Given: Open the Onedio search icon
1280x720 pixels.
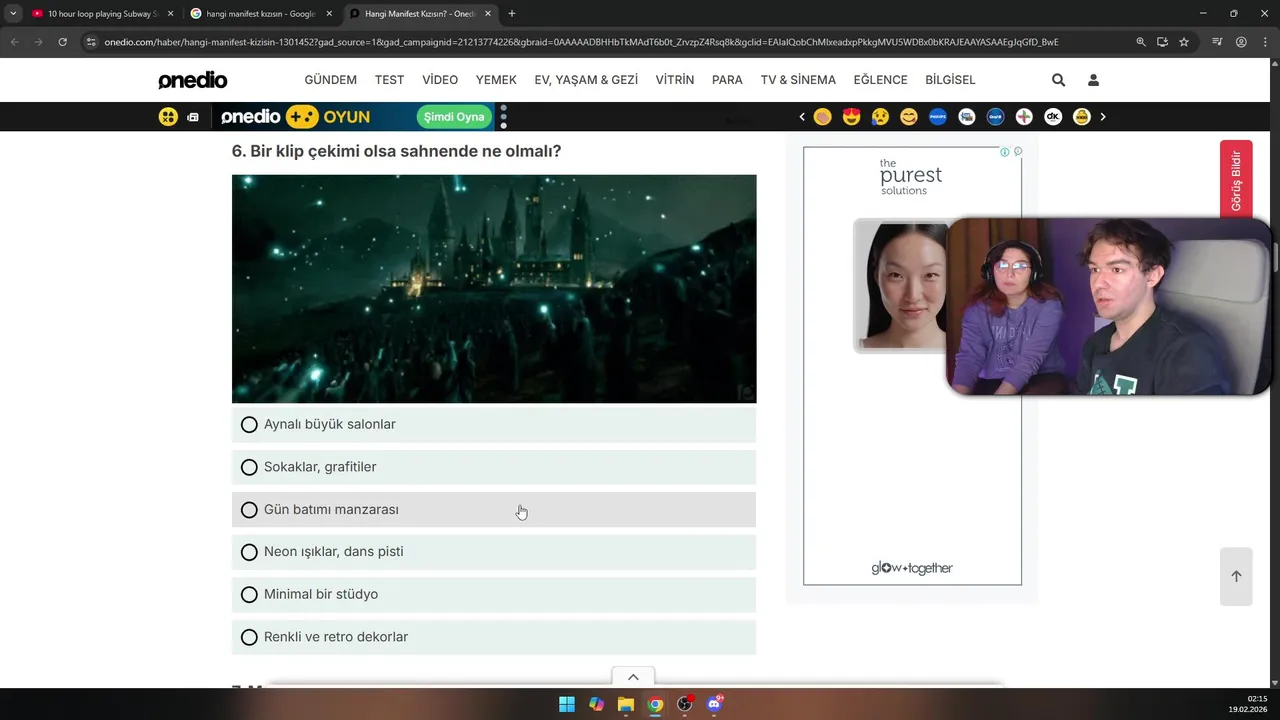Looking at the screenshot, I should click(1058, 80).
